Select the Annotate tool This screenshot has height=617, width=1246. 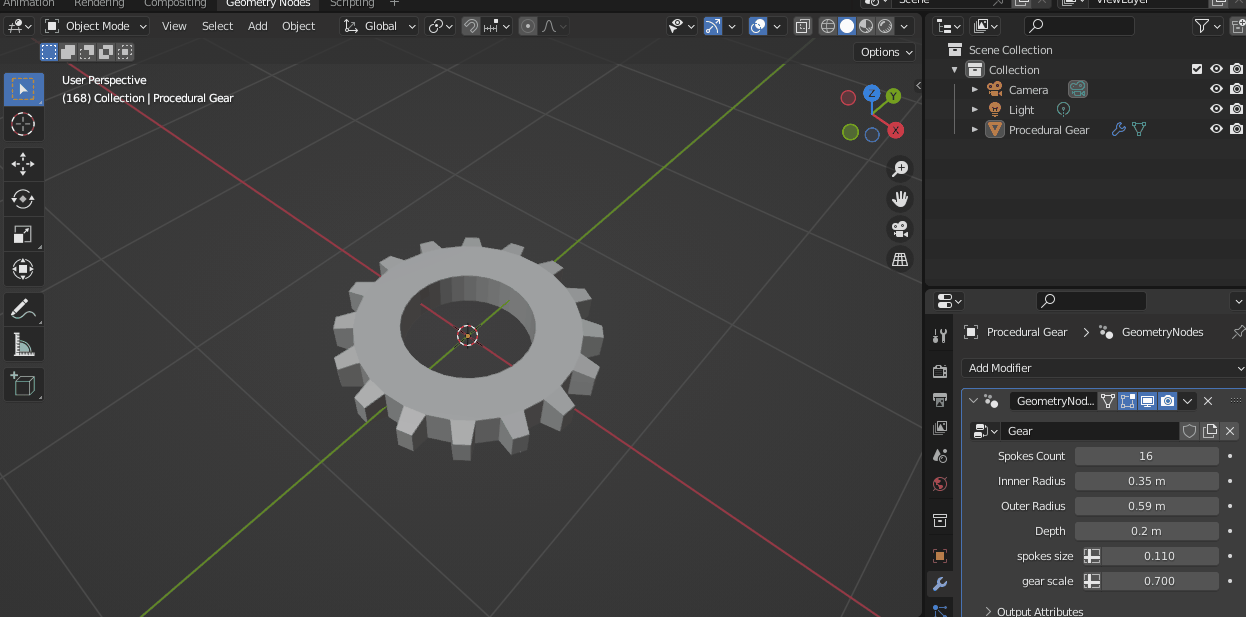[23, 310]
